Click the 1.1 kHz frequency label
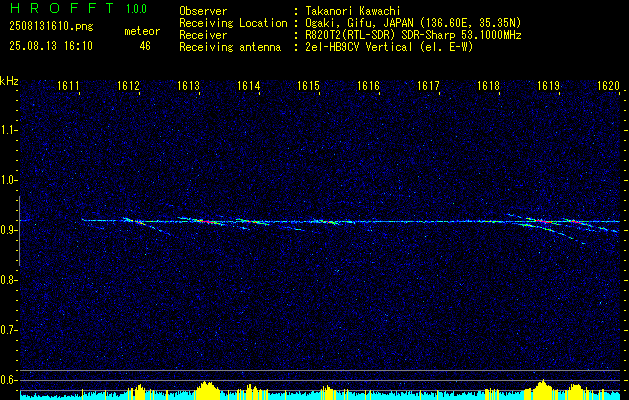 coord(7,130)
